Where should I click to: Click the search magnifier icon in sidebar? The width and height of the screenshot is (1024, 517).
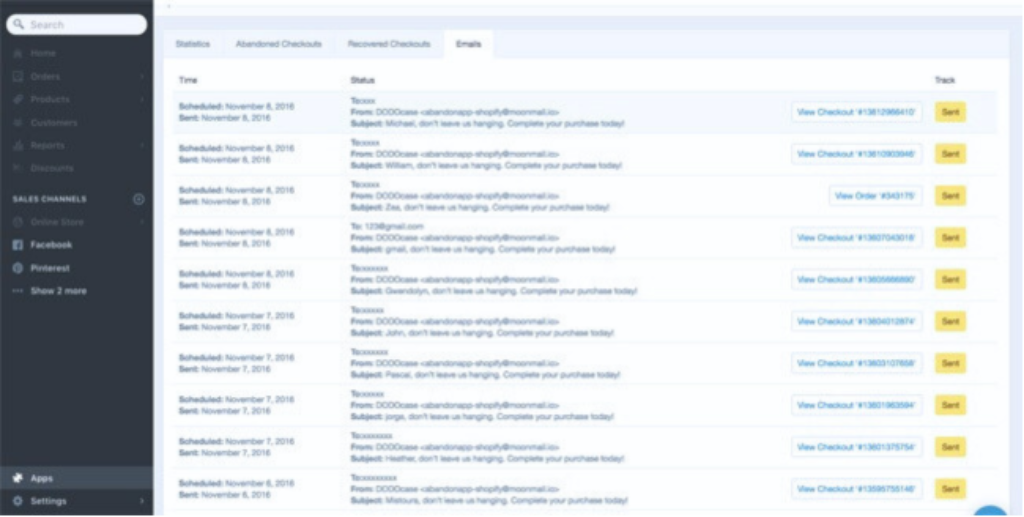pyautogui.click(x=18, y=25)
